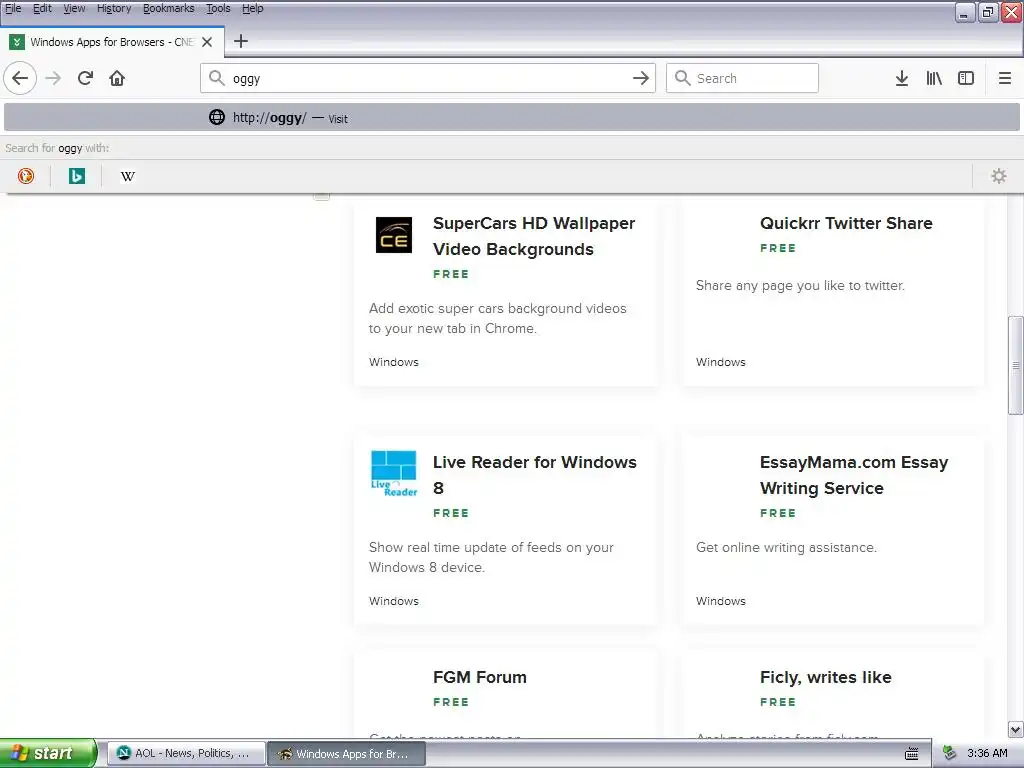
Task: Reload the current page
Action: click(x=85, y=78)
